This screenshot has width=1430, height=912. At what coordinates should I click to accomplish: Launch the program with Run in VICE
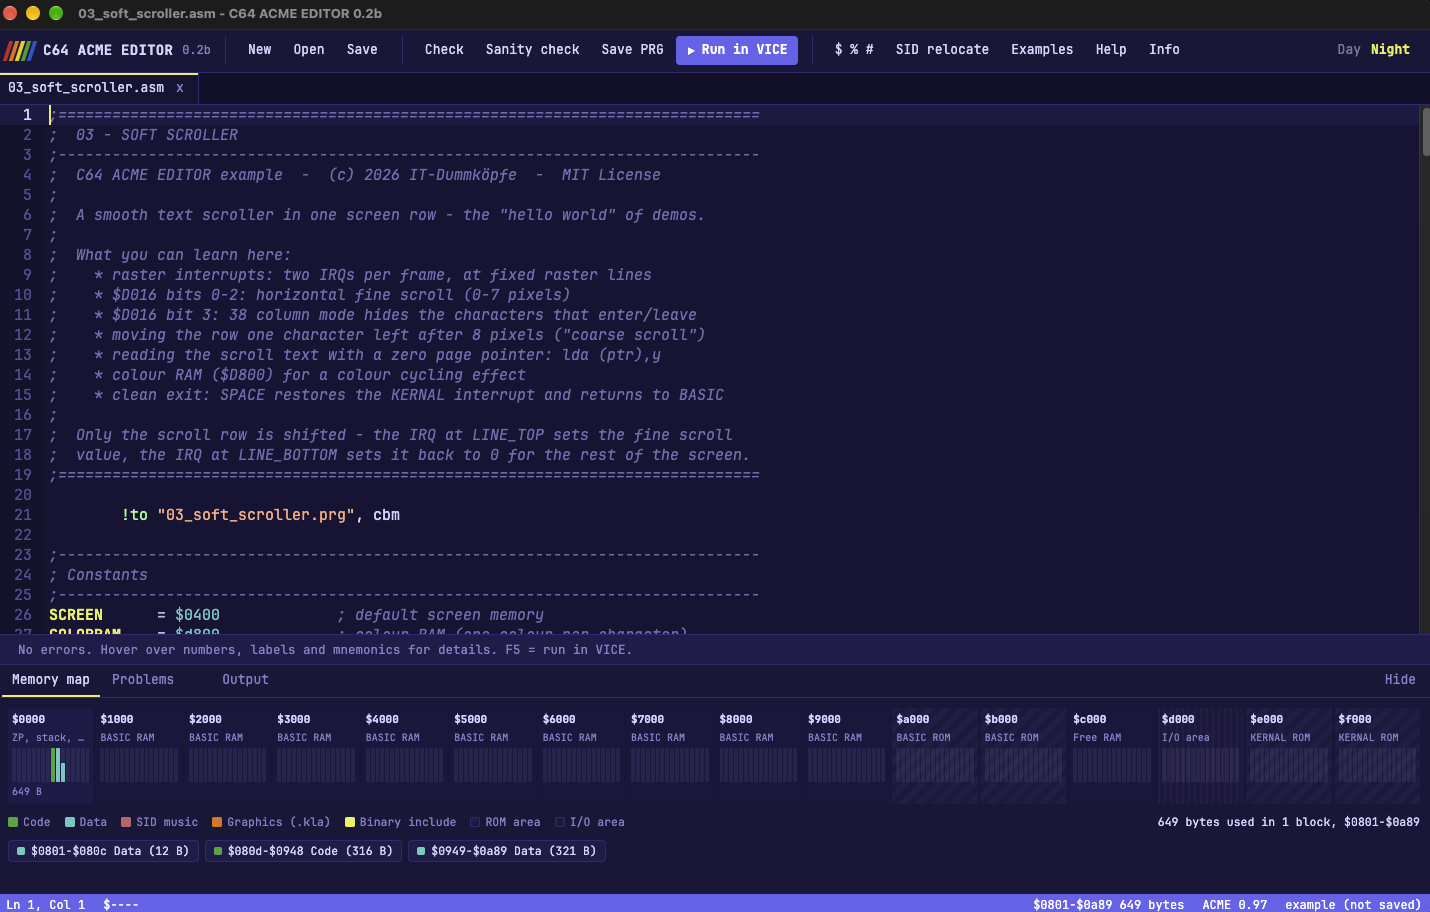click(737, 50)
